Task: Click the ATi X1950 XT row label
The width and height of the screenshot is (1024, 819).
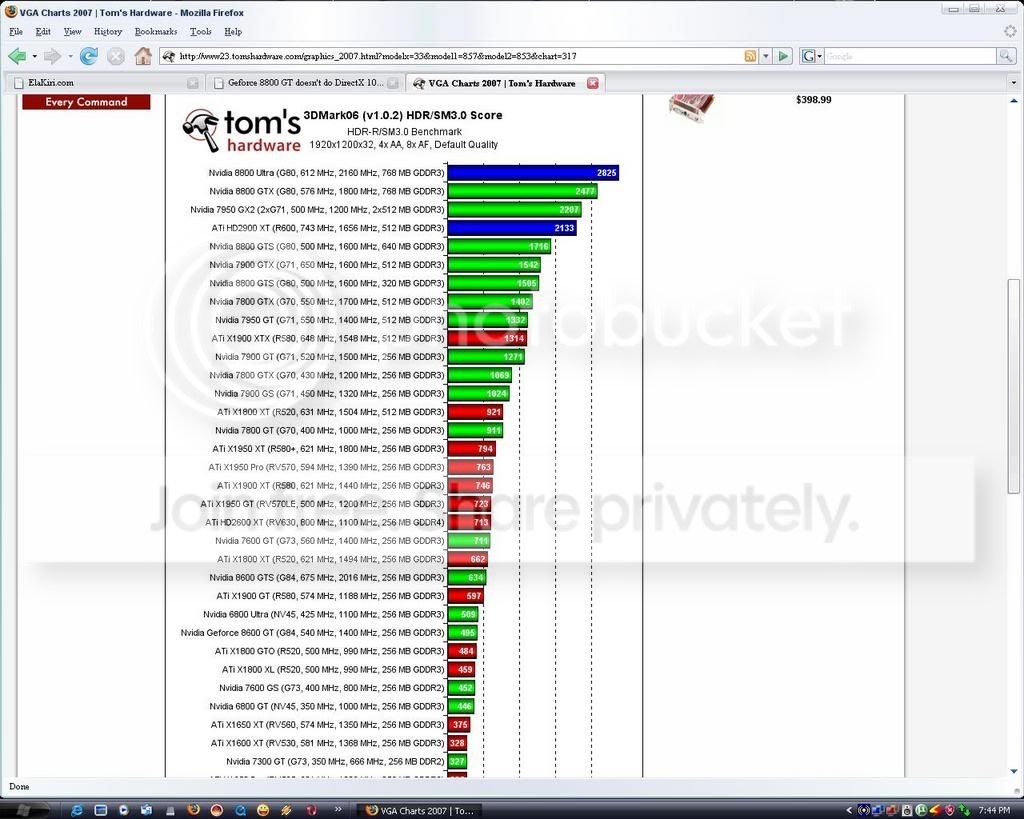Action: (328, 449)
